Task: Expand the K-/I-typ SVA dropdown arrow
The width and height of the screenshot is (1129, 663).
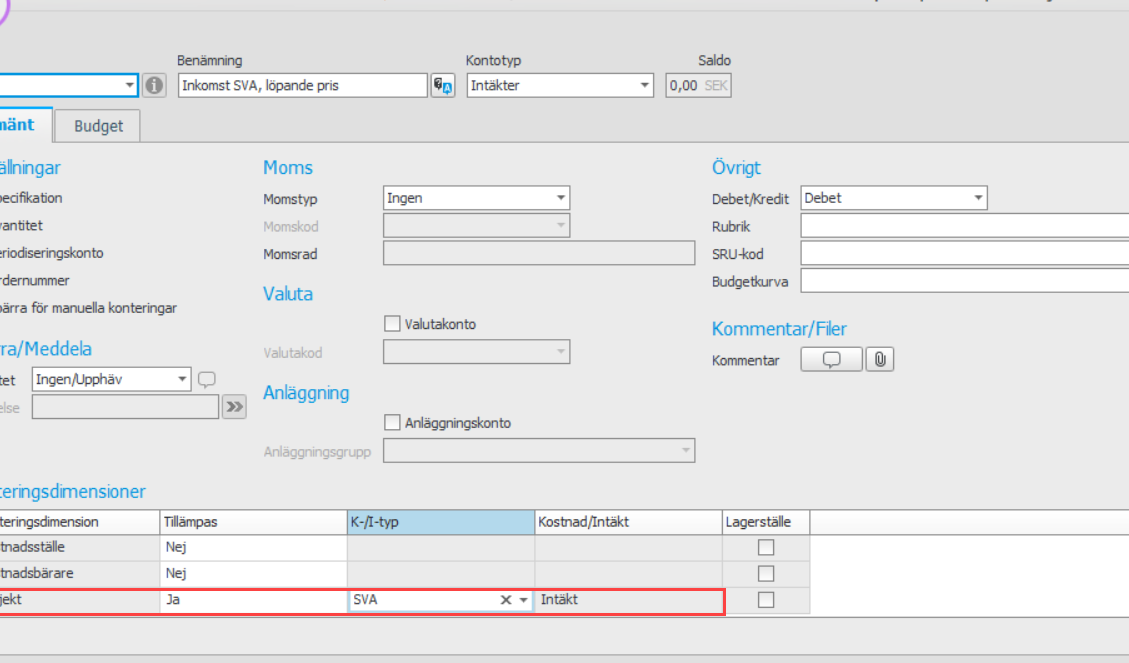Action: (523, 600)
